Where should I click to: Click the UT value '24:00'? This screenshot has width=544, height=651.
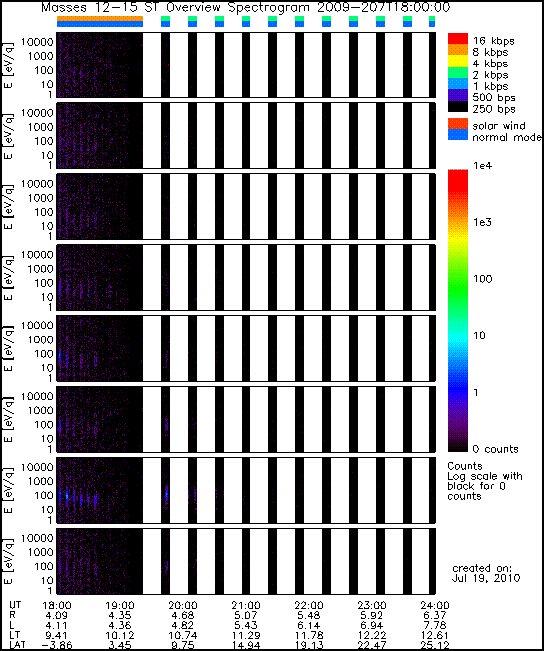click(x=434, y=606)
